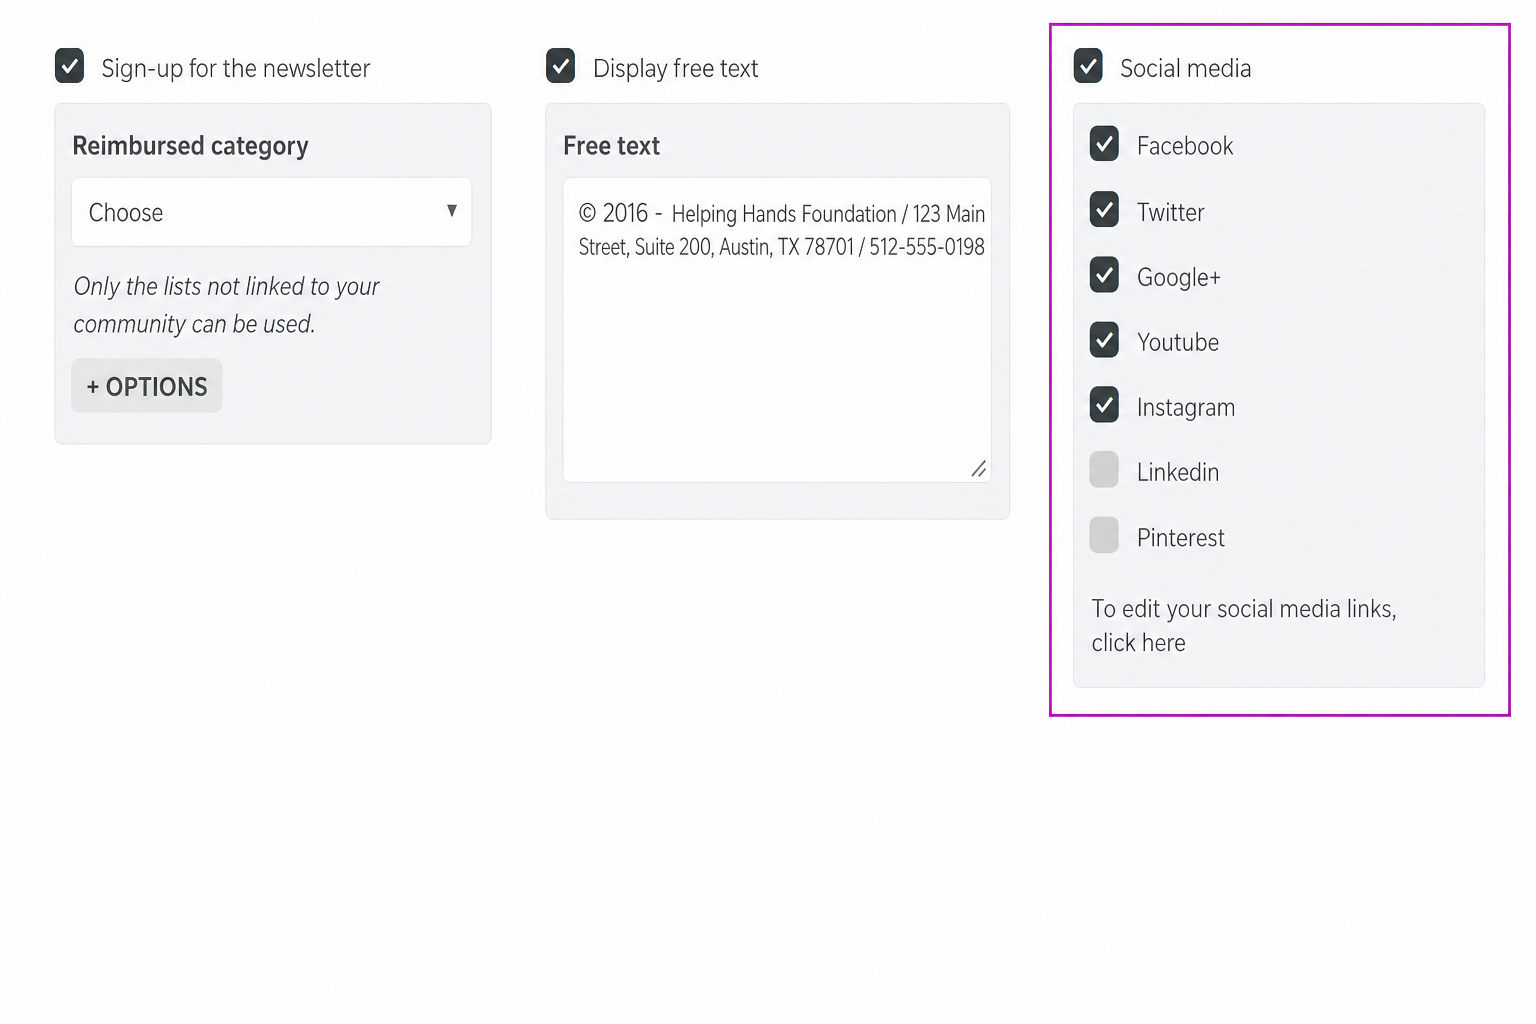The image size is (1536, 1024).
Task: Check the Pinterest checkbox
Action: (1104, 535)
